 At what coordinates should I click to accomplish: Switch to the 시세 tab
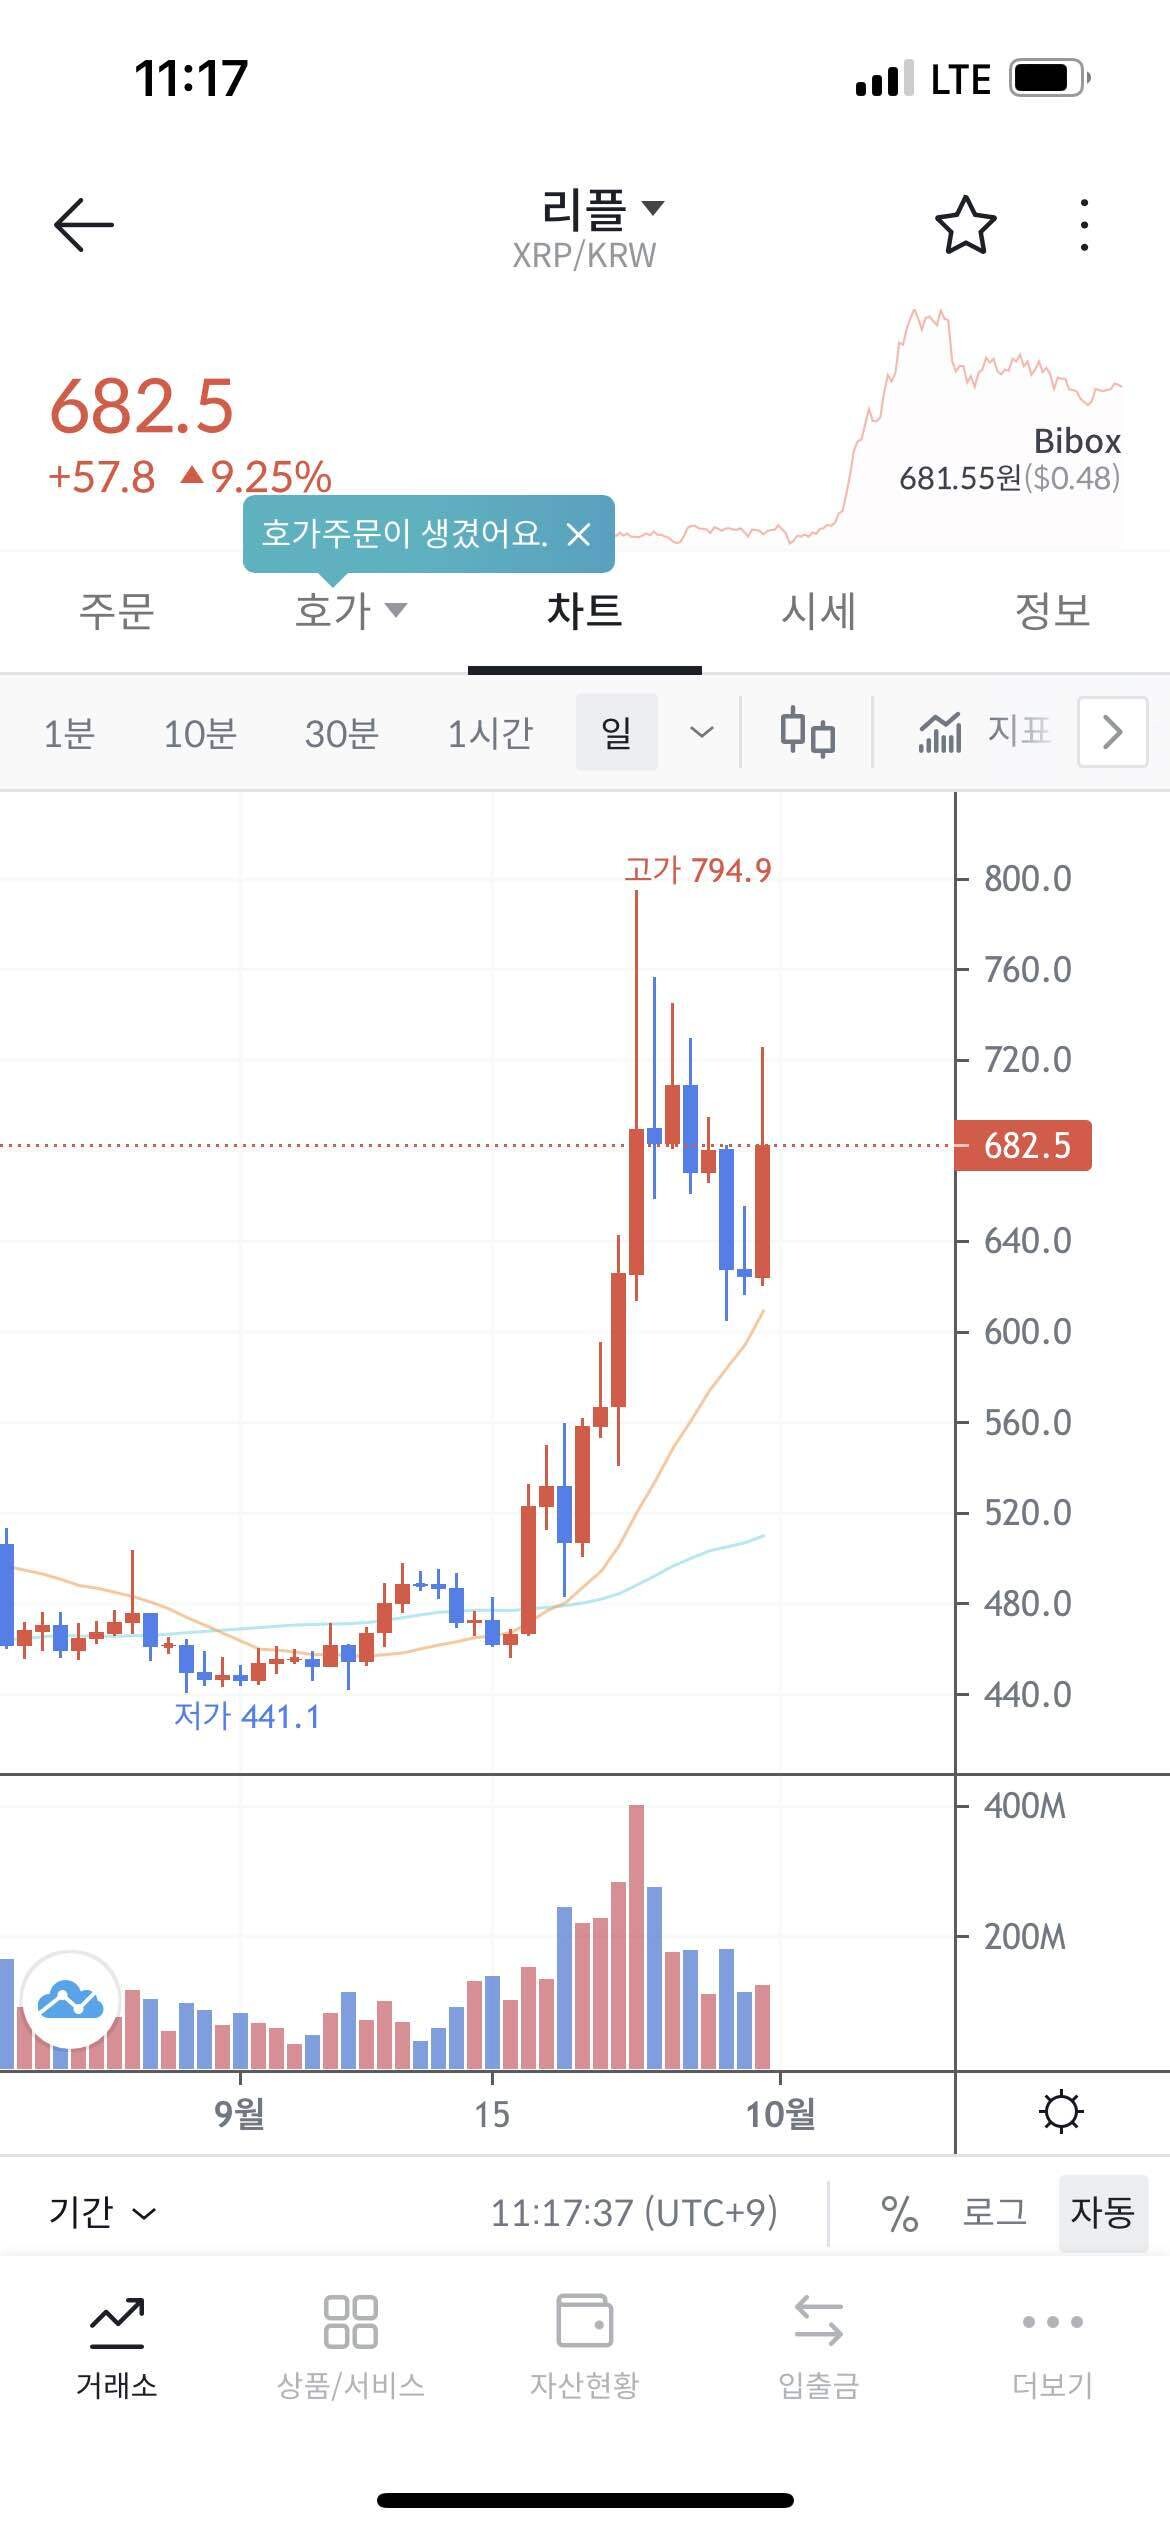click(818, 611)
